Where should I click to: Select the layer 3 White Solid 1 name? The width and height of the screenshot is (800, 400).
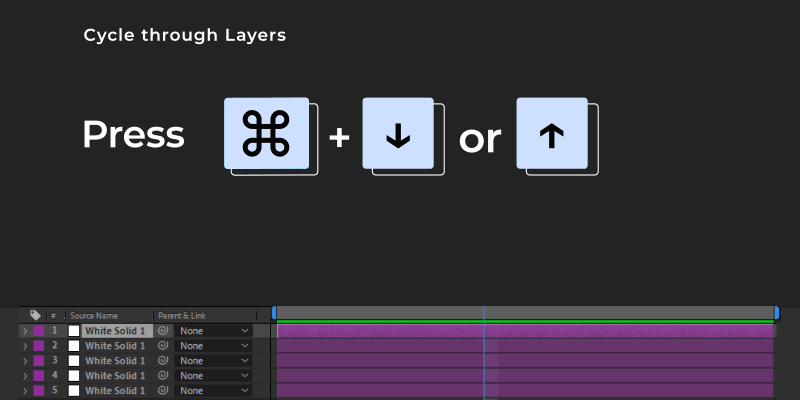point(115,361)
